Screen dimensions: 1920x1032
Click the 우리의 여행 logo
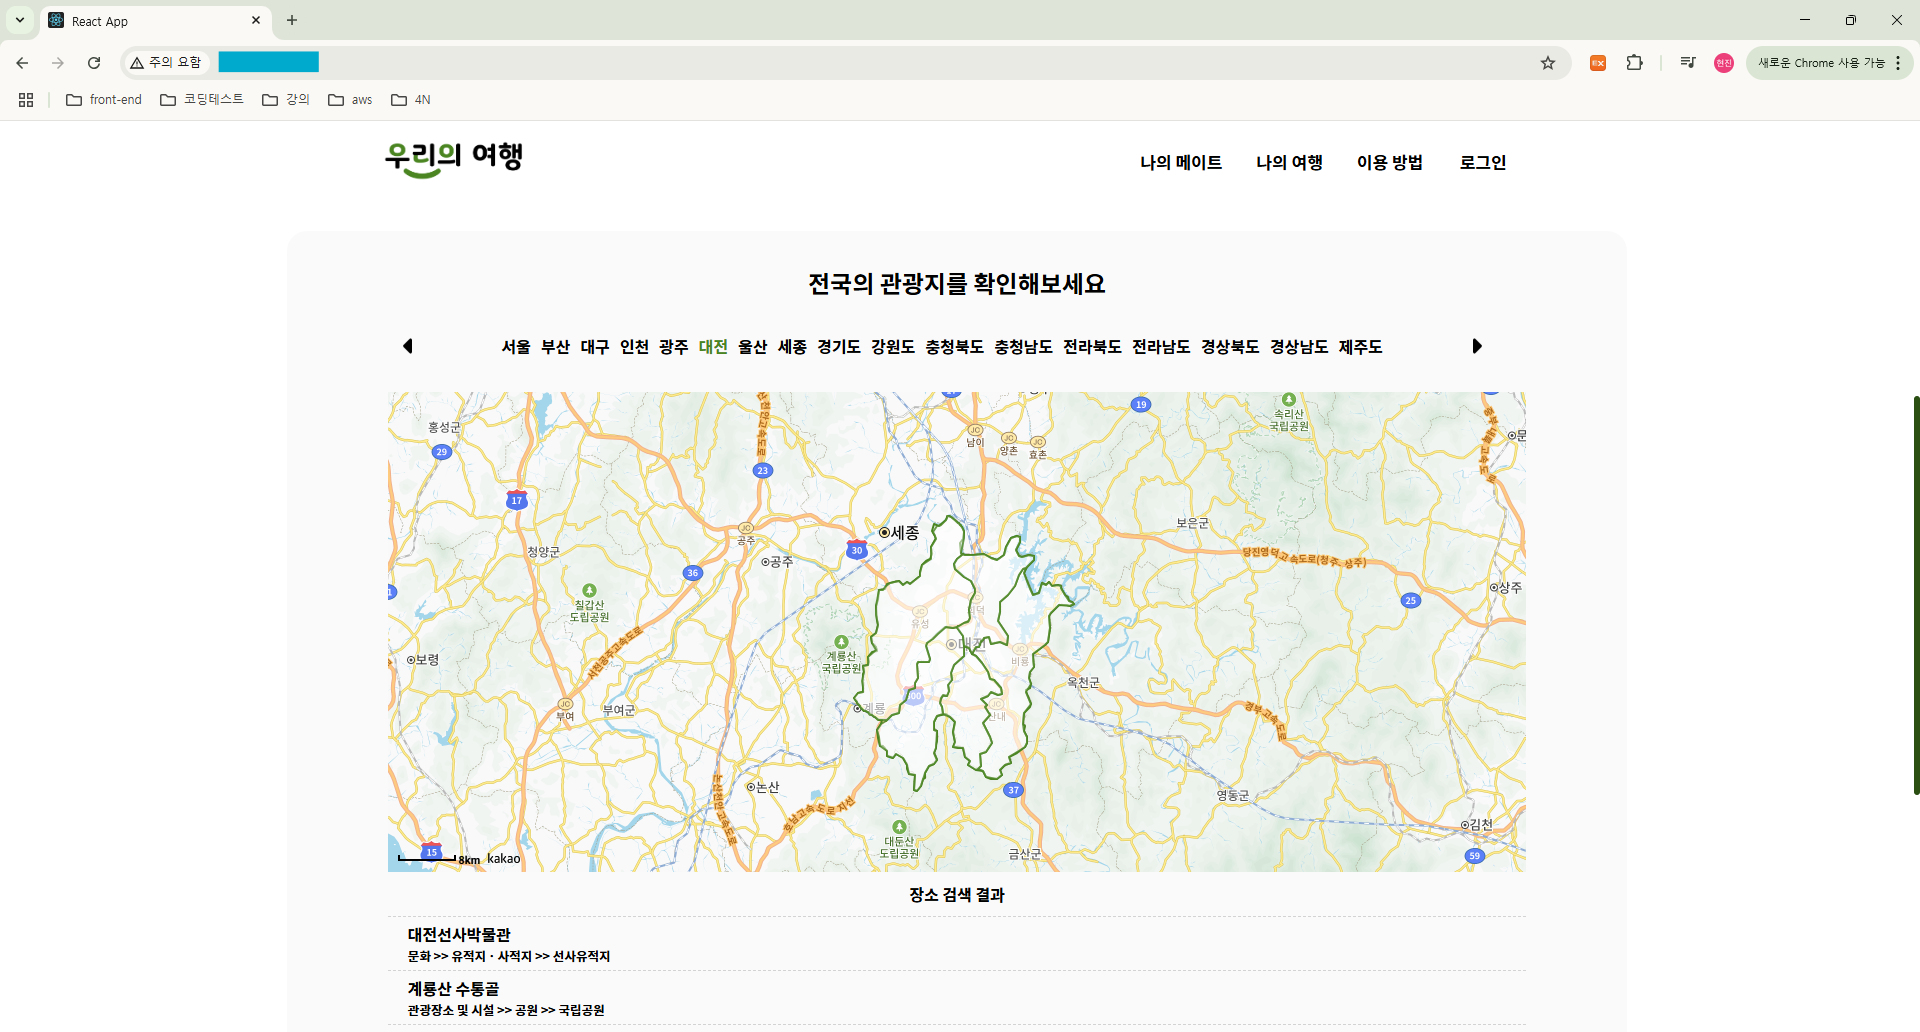(x=454, y=159)
